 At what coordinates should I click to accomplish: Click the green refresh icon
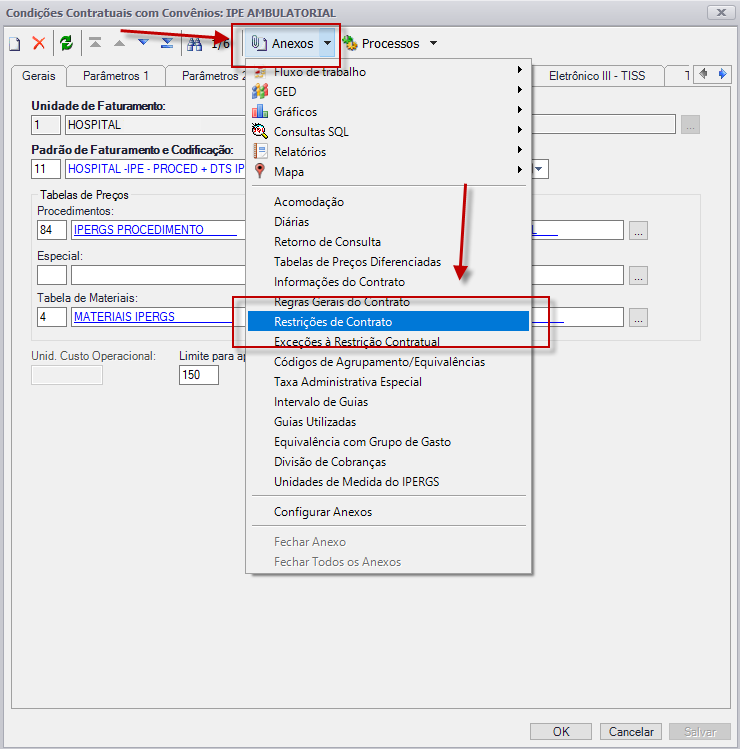point(66,43)
